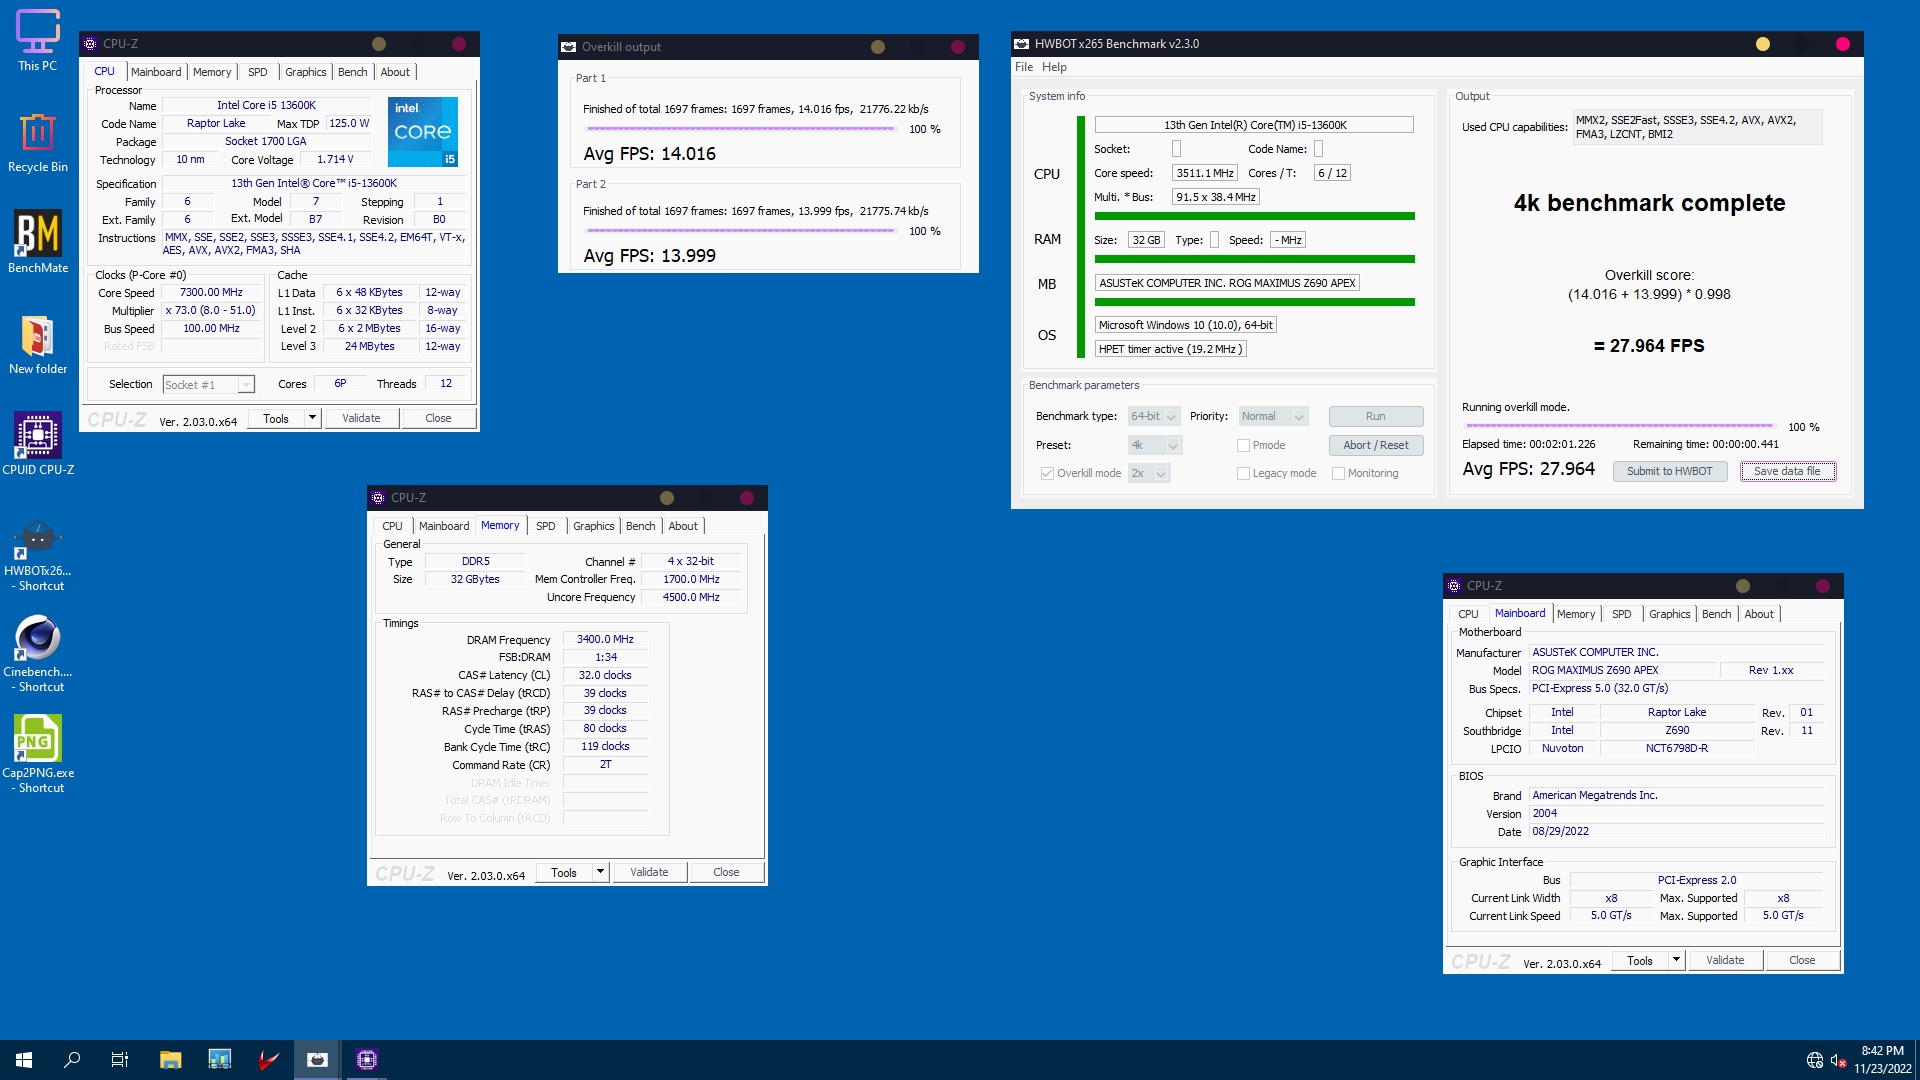
Task: Click CPU-Z Mainboard window title bar icon
Action: (x=1454, y=586)
